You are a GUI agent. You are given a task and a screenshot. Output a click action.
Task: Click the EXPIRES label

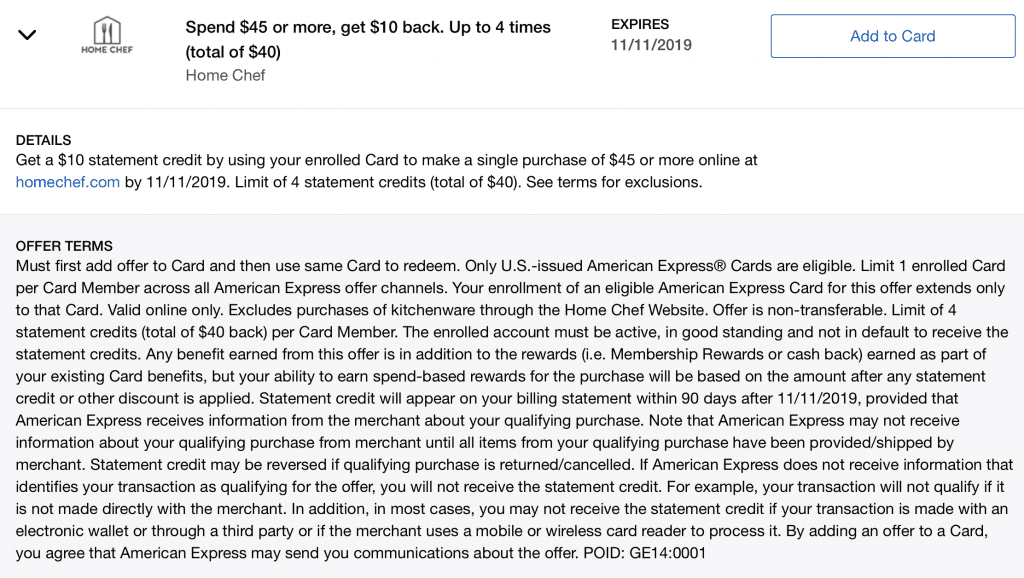(x=640, y=24)
